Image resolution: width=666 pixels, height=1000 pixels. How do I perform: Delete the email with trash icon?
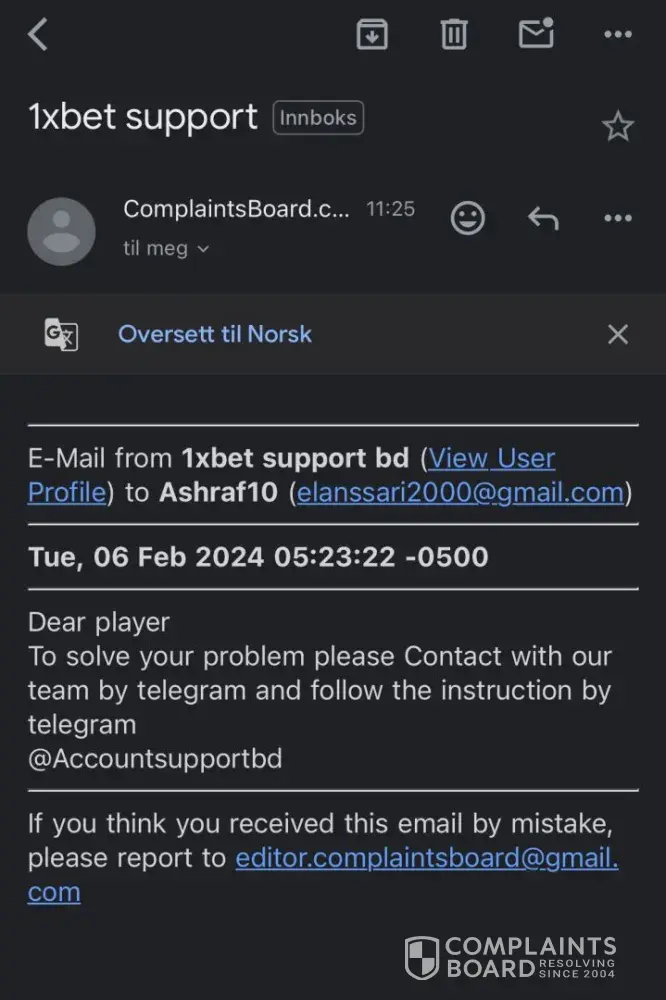(454, 35)
